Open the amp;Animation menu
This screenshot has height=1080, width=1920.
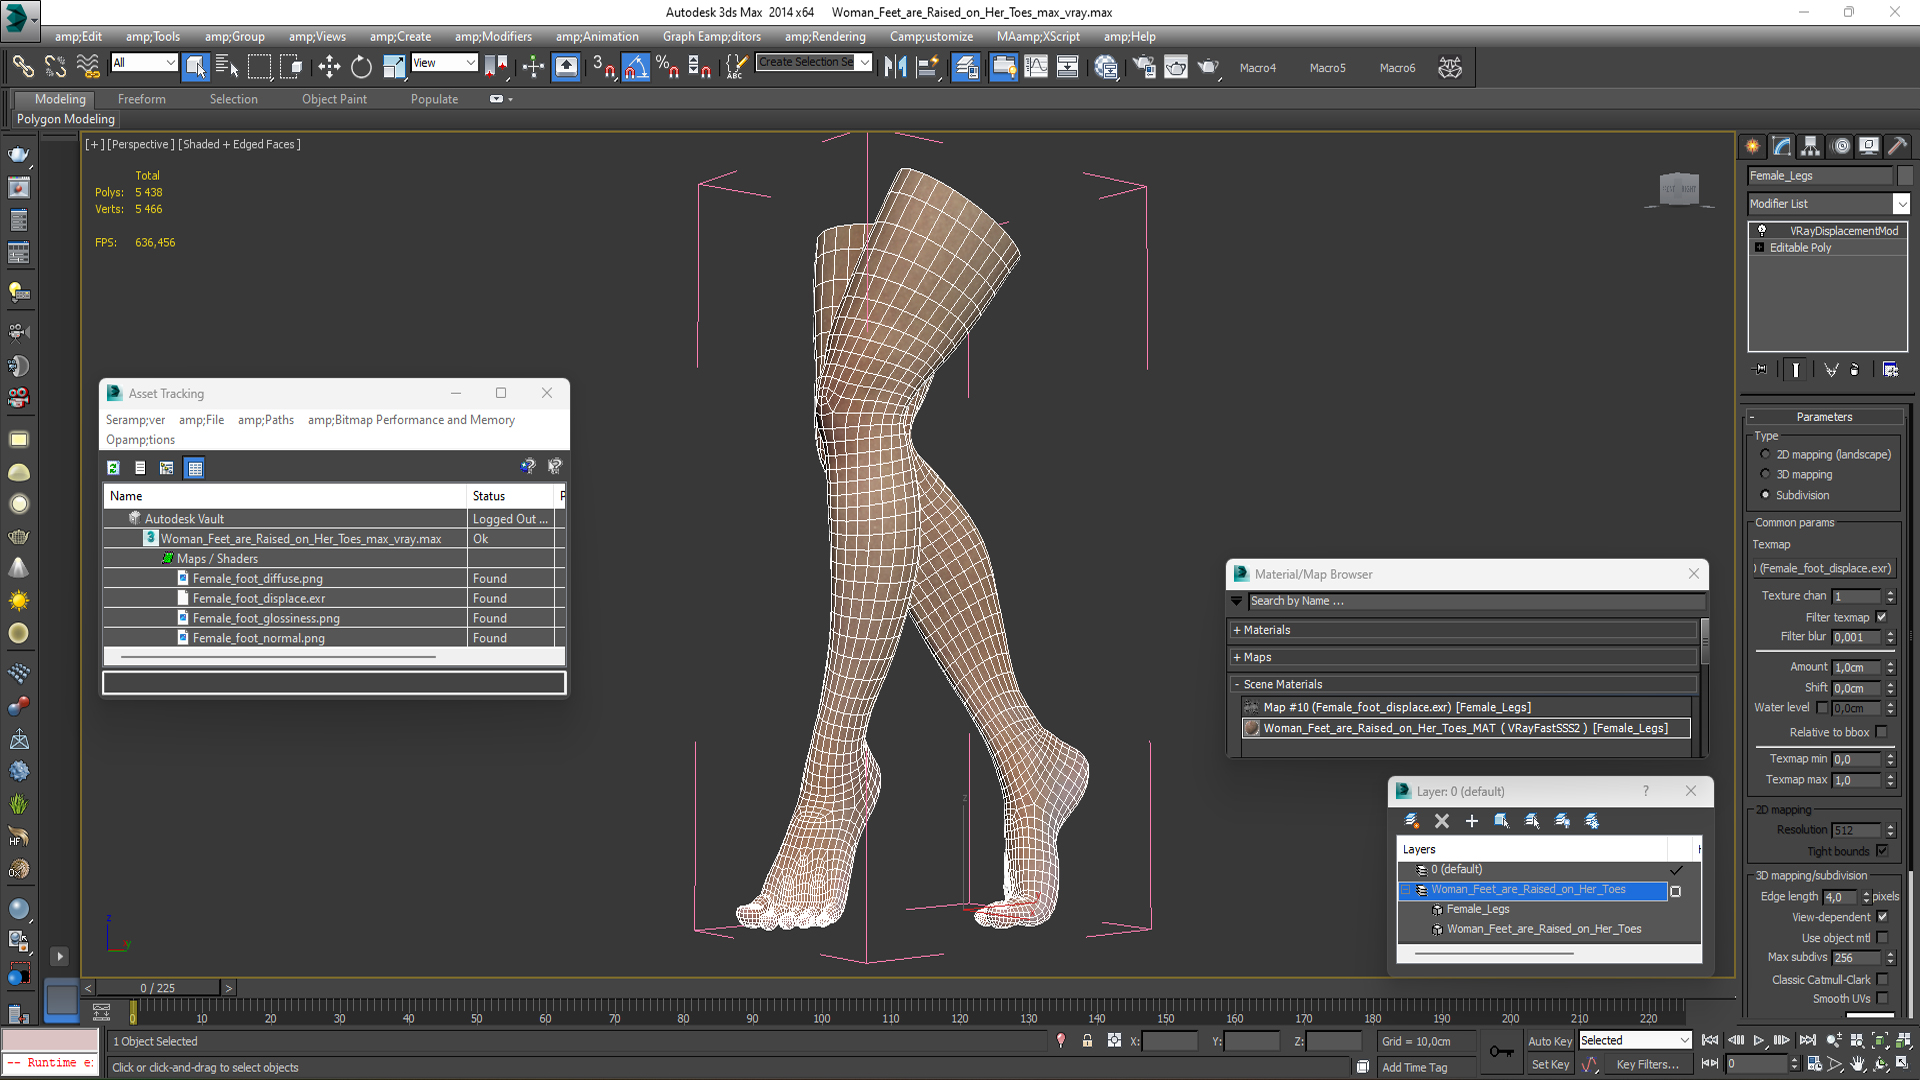(x=597, y=36)
